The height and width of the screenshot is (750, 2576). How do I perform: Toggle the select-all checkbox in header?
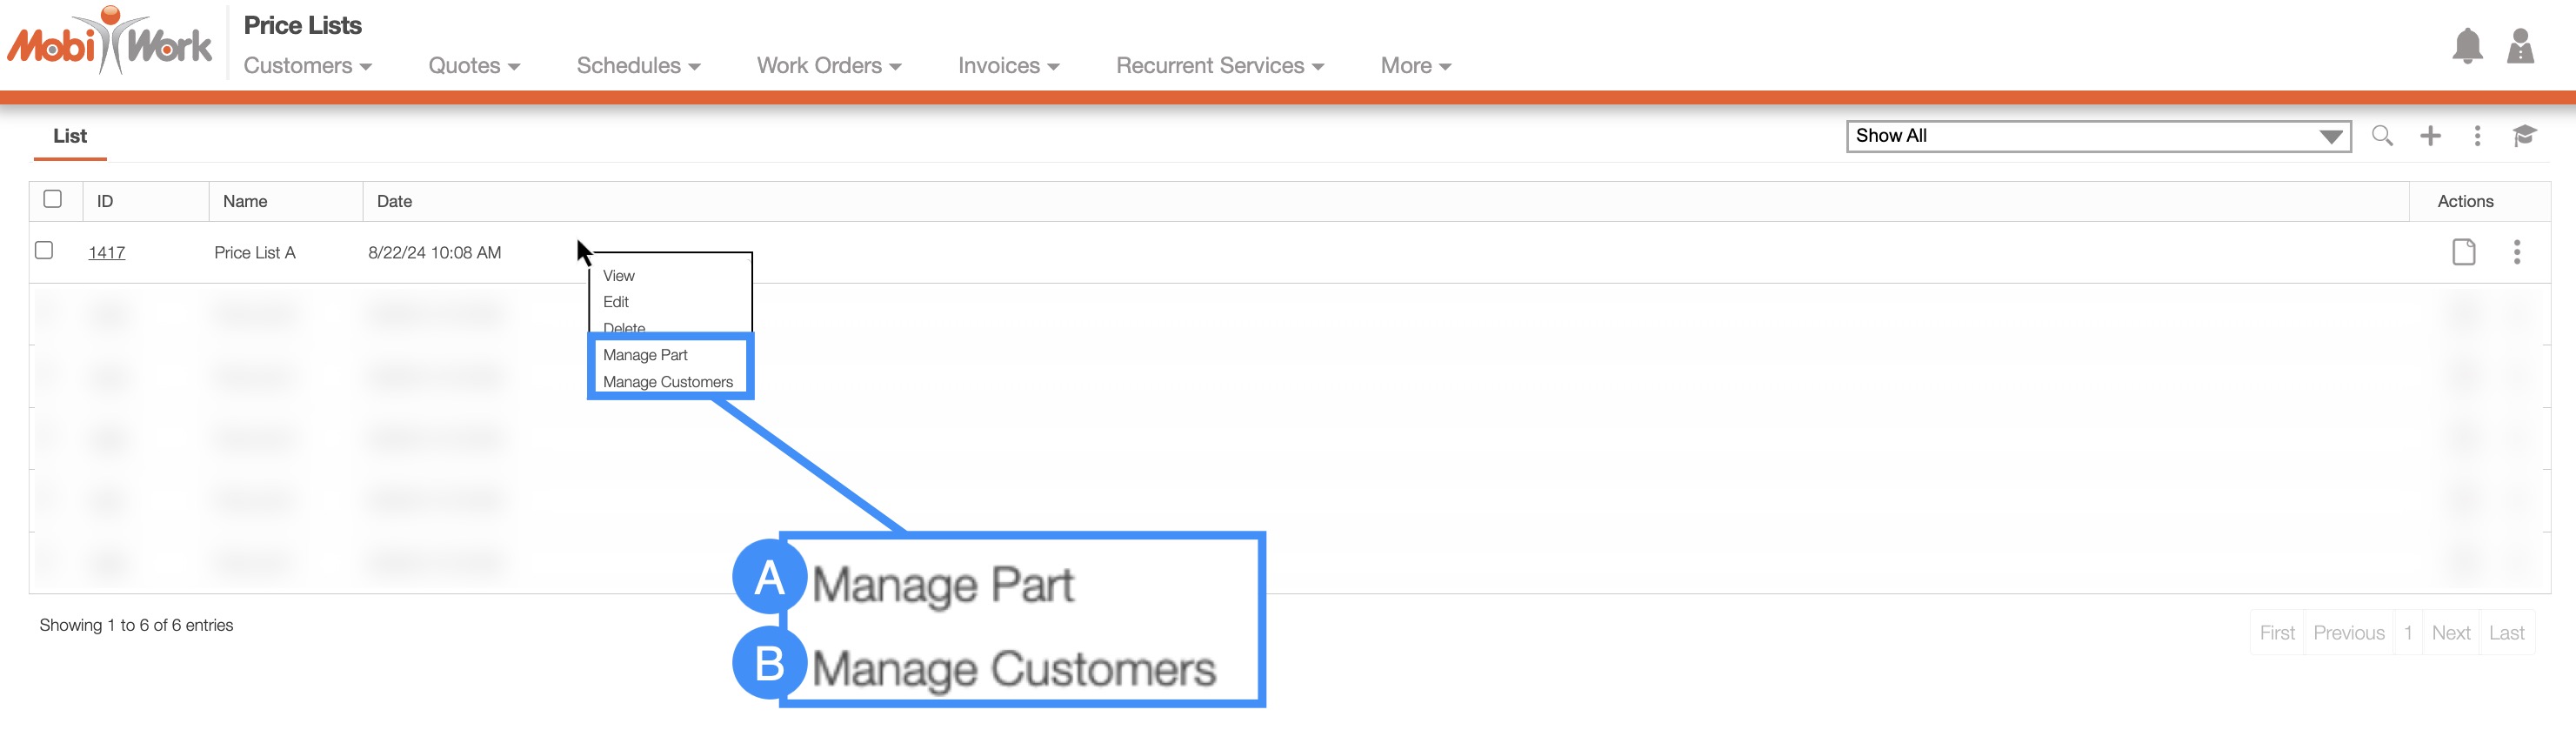[x=53, y=199]
